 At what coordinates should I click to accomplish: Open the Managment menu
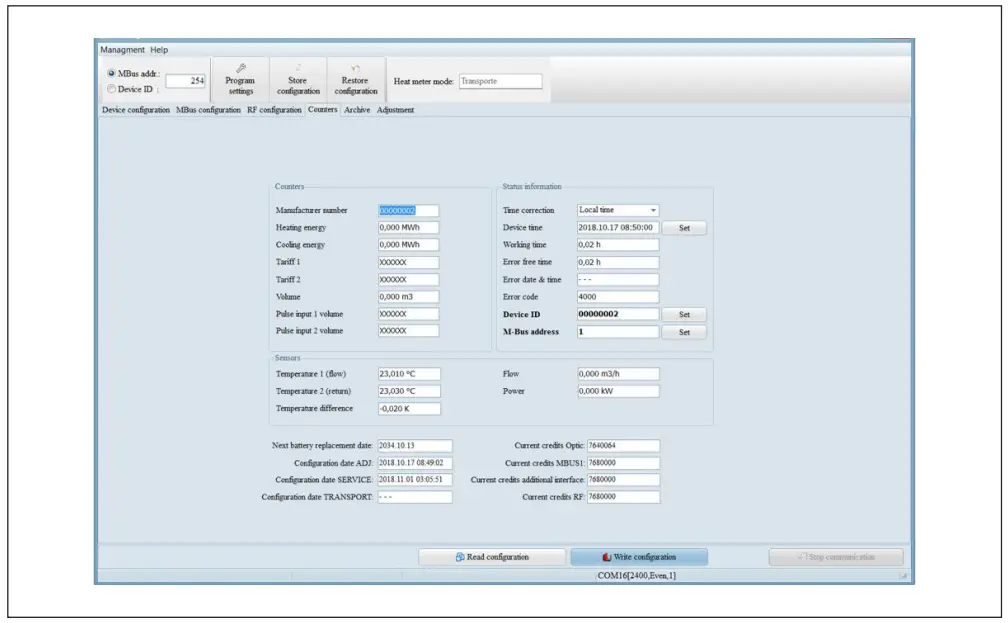[x=122, y=50]
